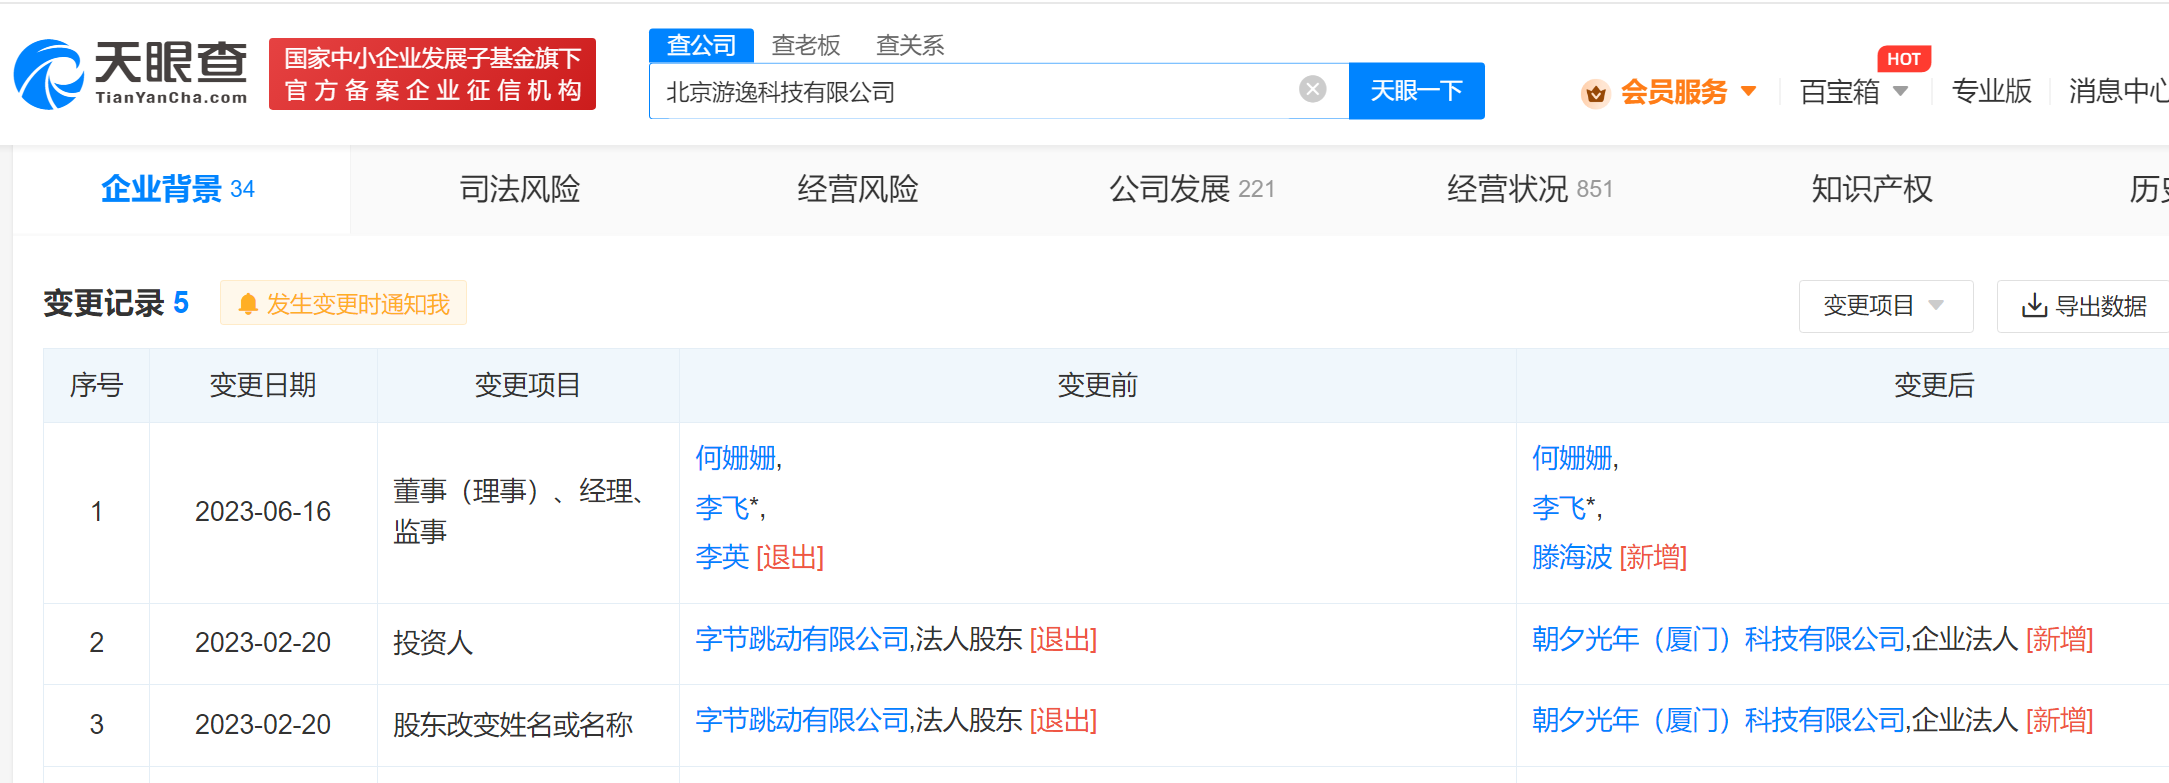Open 何姗姗 link in 变更后 column

[1573, 458]
